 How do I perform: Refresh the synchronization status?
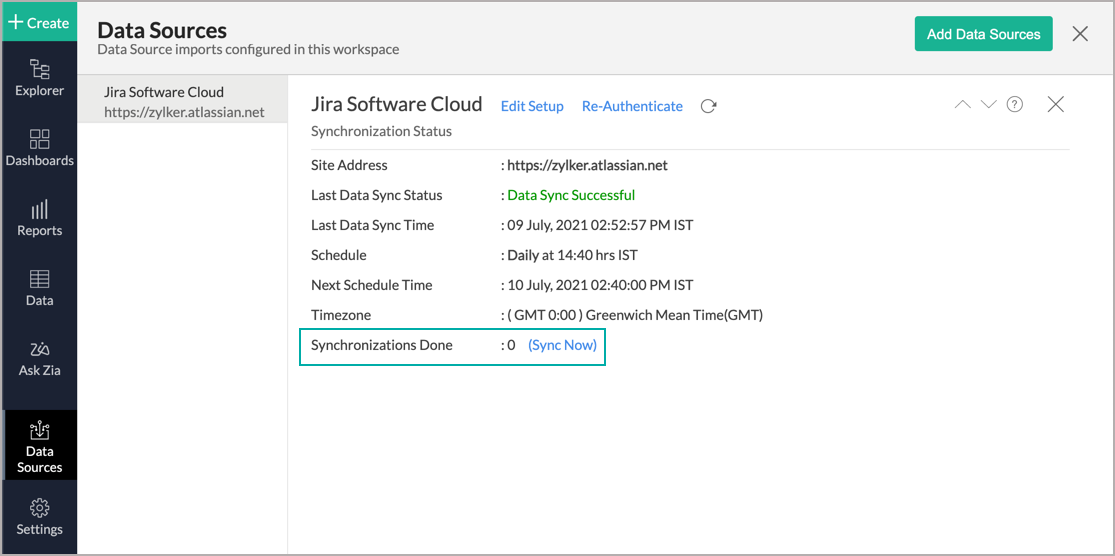(x=708, y=107)
